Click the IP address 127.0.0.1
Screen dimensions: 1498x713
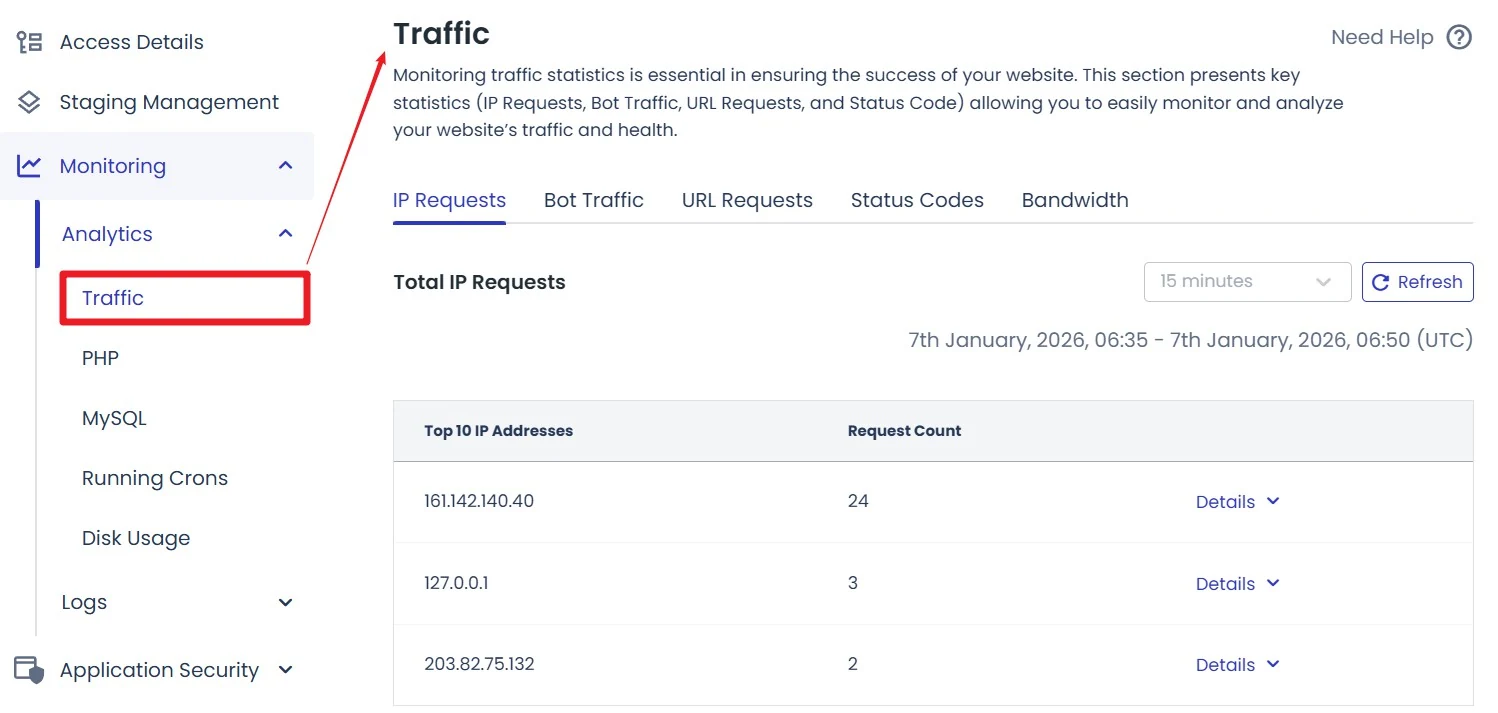[x=456, y=583]
